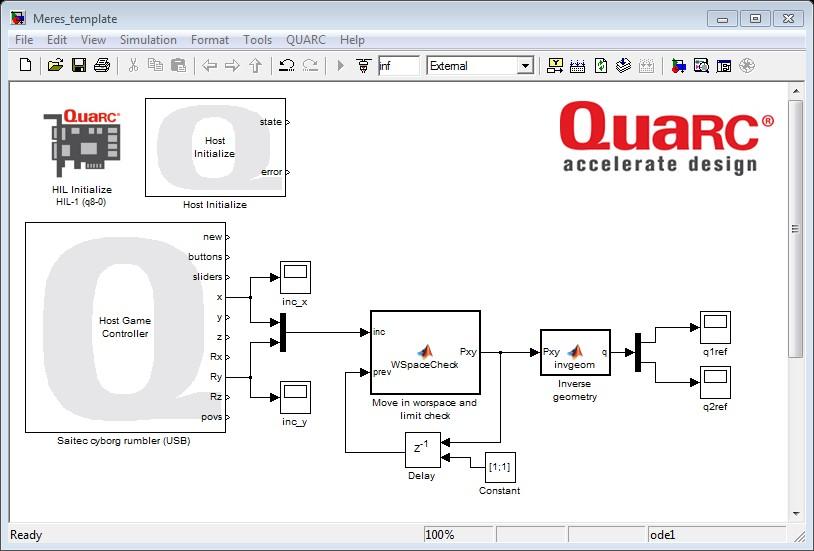
Task: Click the 'sliders' output port label
Action: [x=207, y=277]
